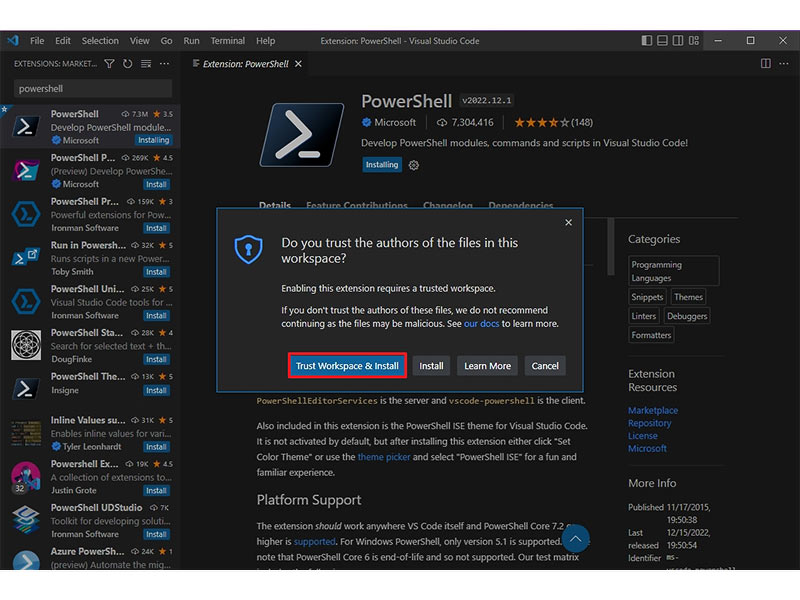Install Inline Values support by Tyler Leonhardt
800x600 pixels.
[156, 447]
